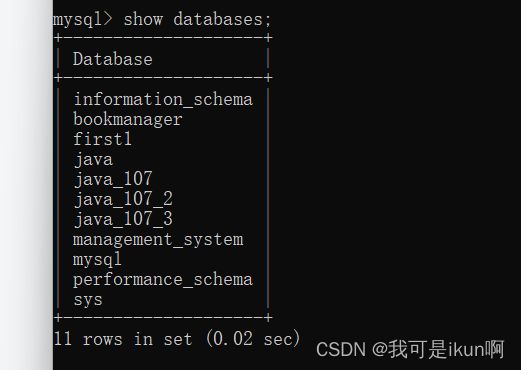The image size is (521, 370).
Task: Click the '11 rows in set' result line
Action: click(123, 339)
